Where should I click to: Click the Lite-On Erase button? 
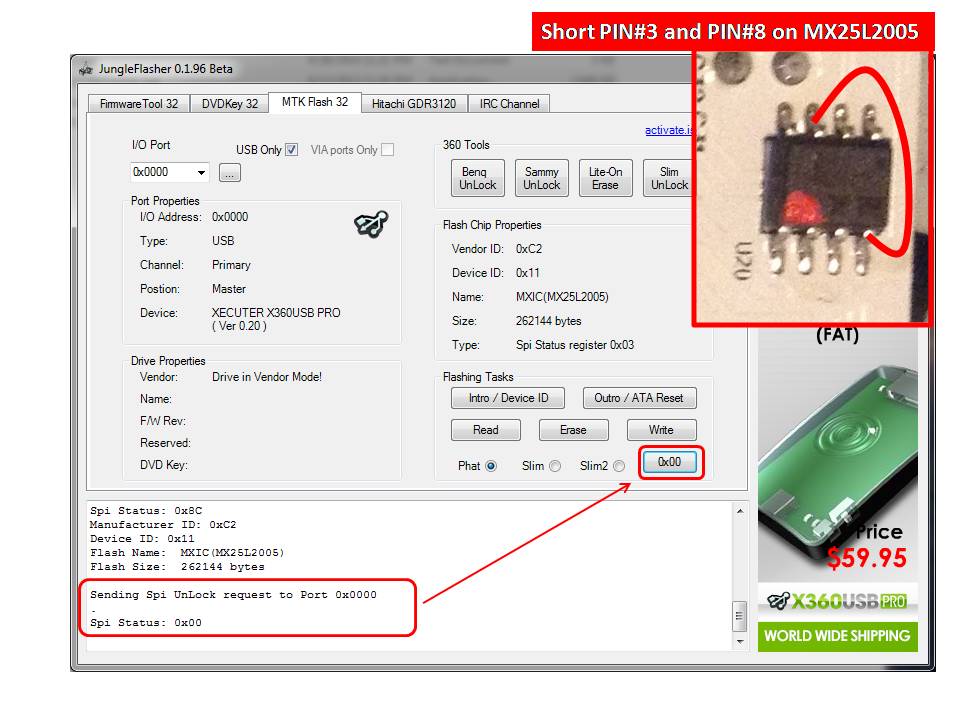(x=606, y=178)
